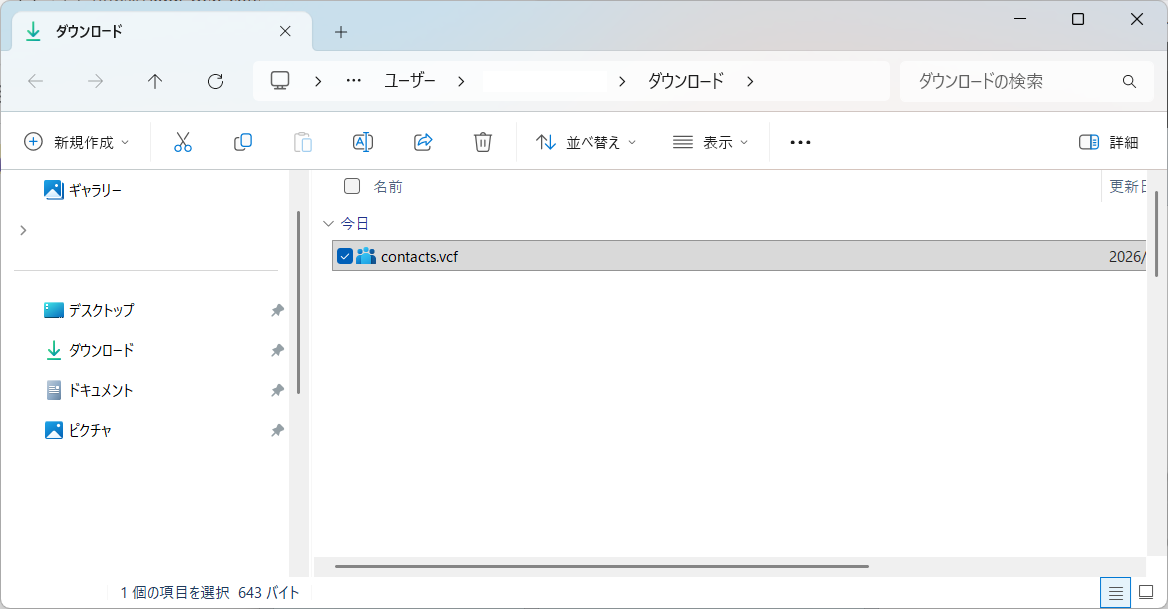Open ドキュメント in navigation pane
The image size is (1168, 609).
[x=89, y=391]
